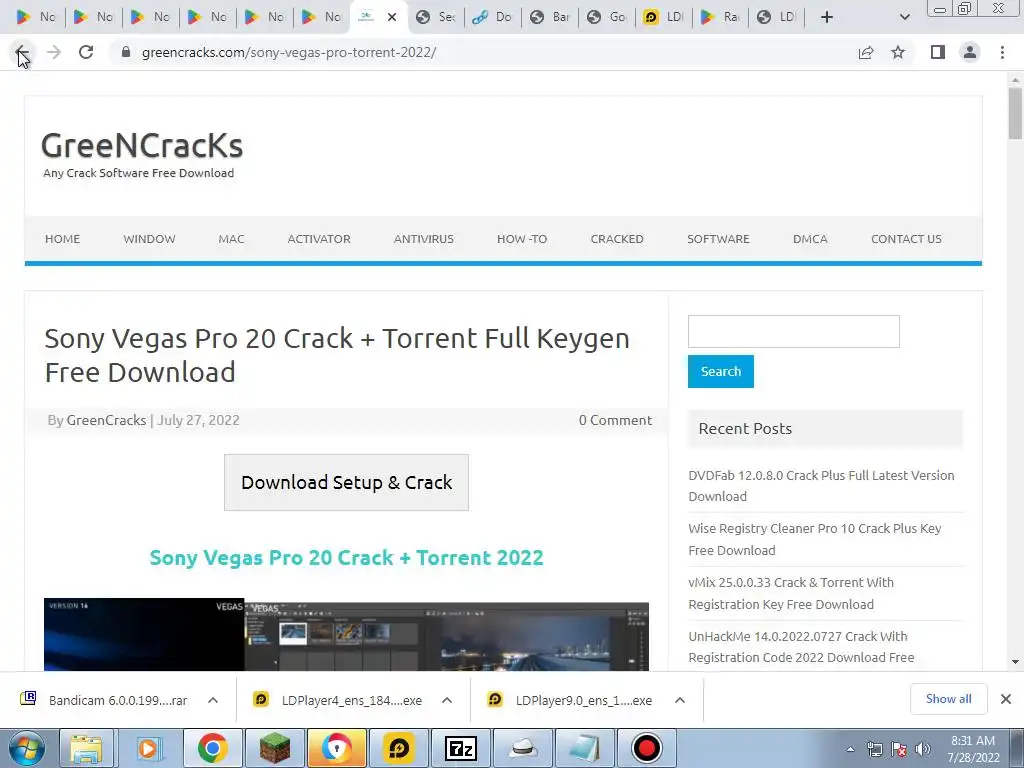
Task: Open the SOFTWARE menu item
Action: coord(718,239)
